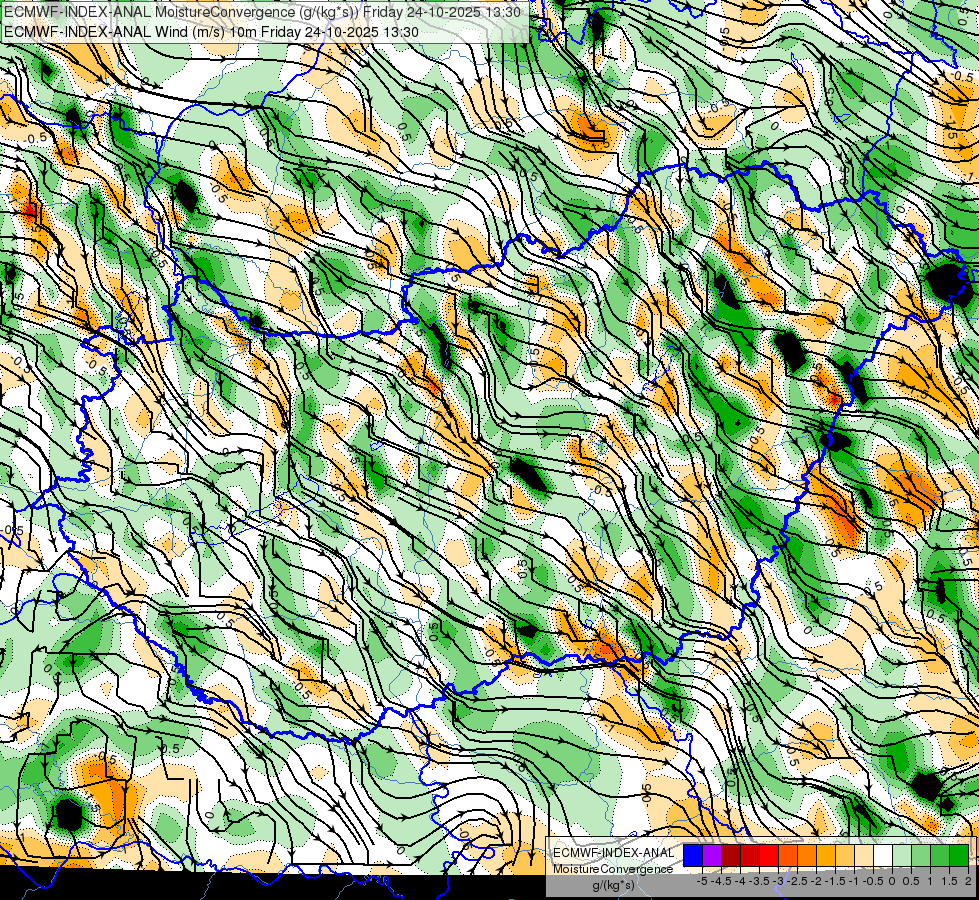
Task: Select the red-orange swatch between -3 and -2.5
Action: coord(788,856)
